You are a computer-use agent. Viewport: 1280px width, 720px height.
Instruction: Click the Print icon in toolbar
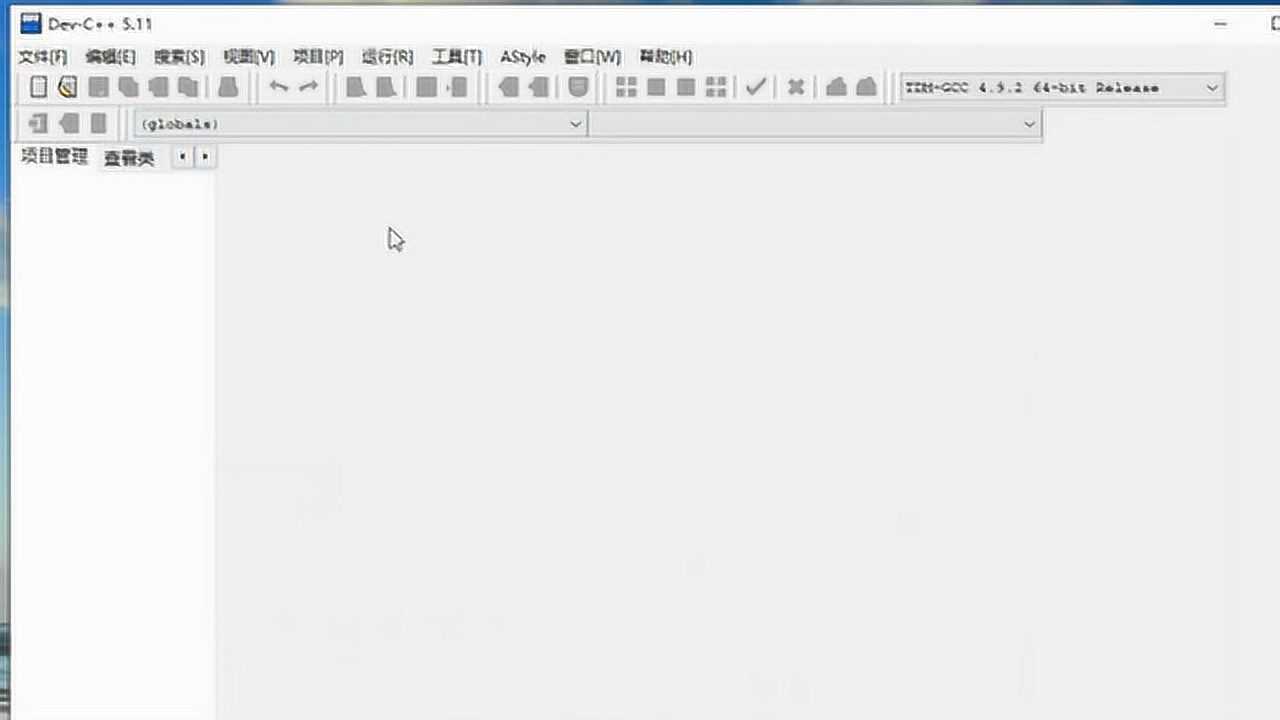tap(228, 87)
